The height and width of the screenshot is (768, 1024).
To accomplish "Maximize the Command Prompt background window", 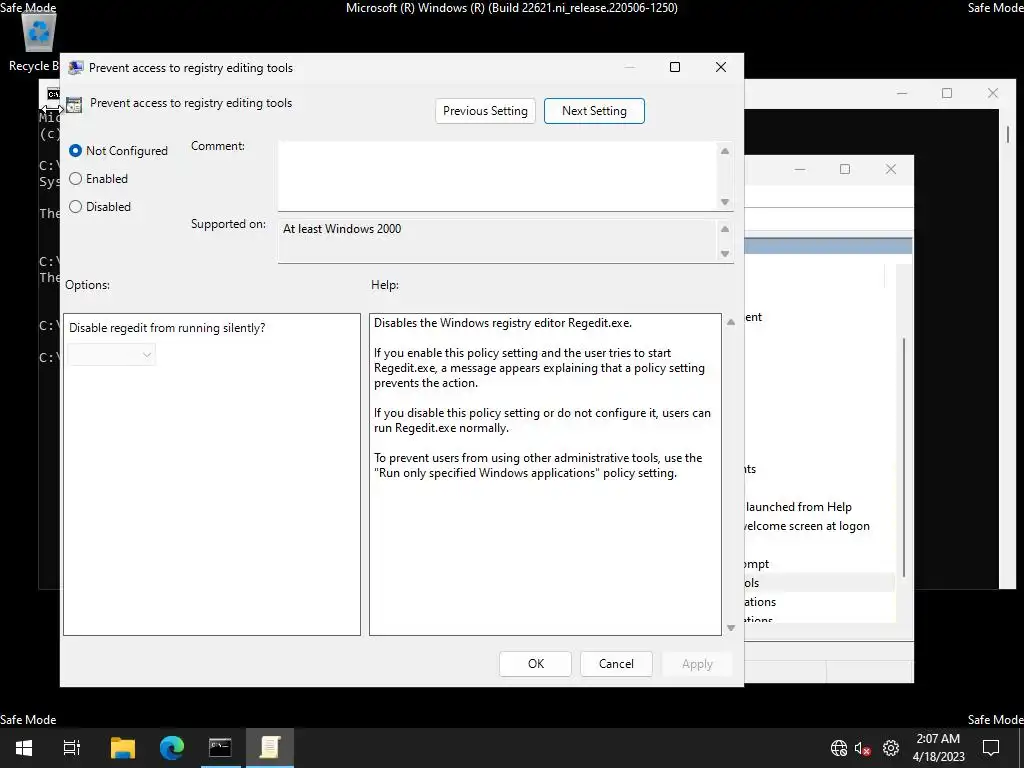I will [x=947, y=93].
